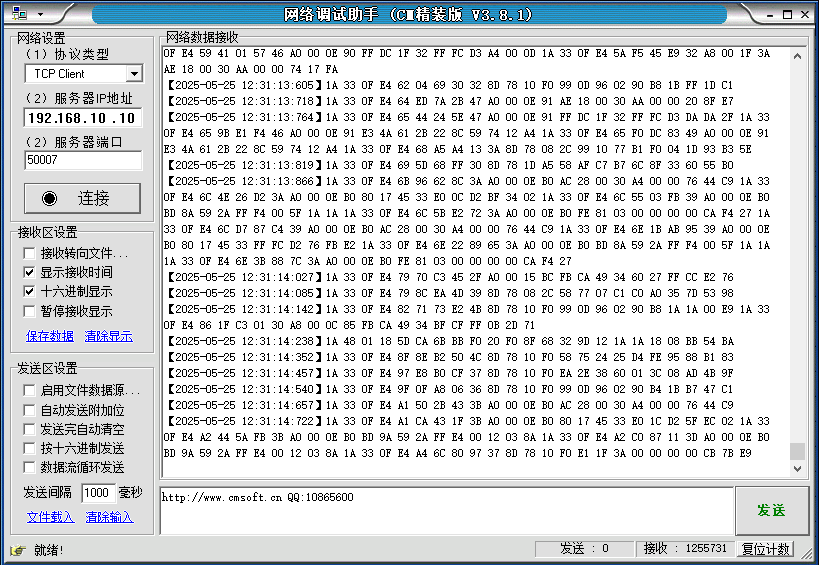819x565 pixels.
Task: Click the 连接 connect button
Action: 82,198
